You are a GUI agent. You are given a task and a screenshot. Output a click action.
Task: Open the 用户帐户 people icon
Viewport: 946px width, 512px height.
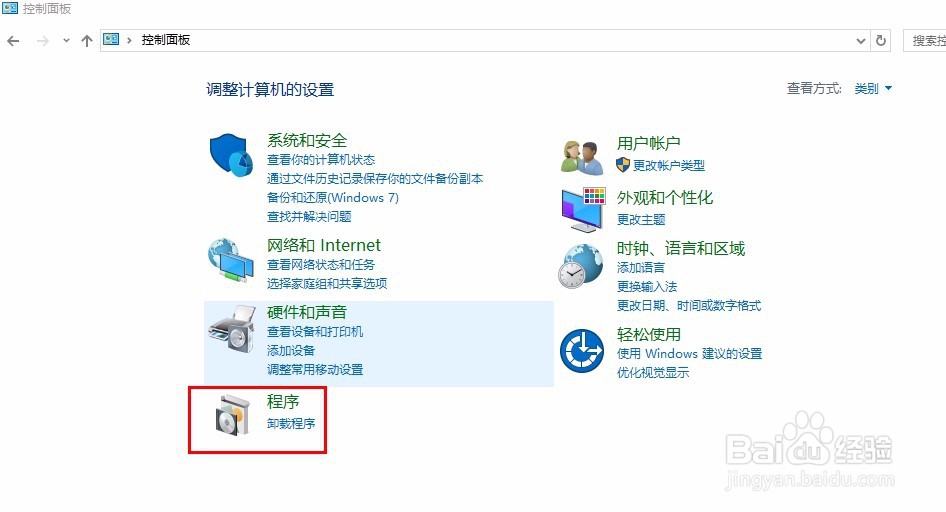pyautogui.click(x=582, y=157)
